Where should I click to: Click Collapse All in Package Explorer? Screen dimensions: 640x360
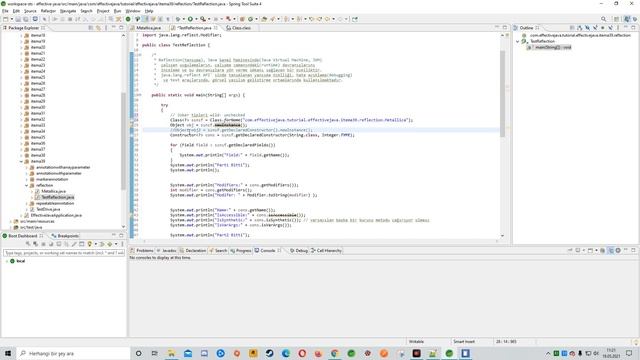click(91, 28)
